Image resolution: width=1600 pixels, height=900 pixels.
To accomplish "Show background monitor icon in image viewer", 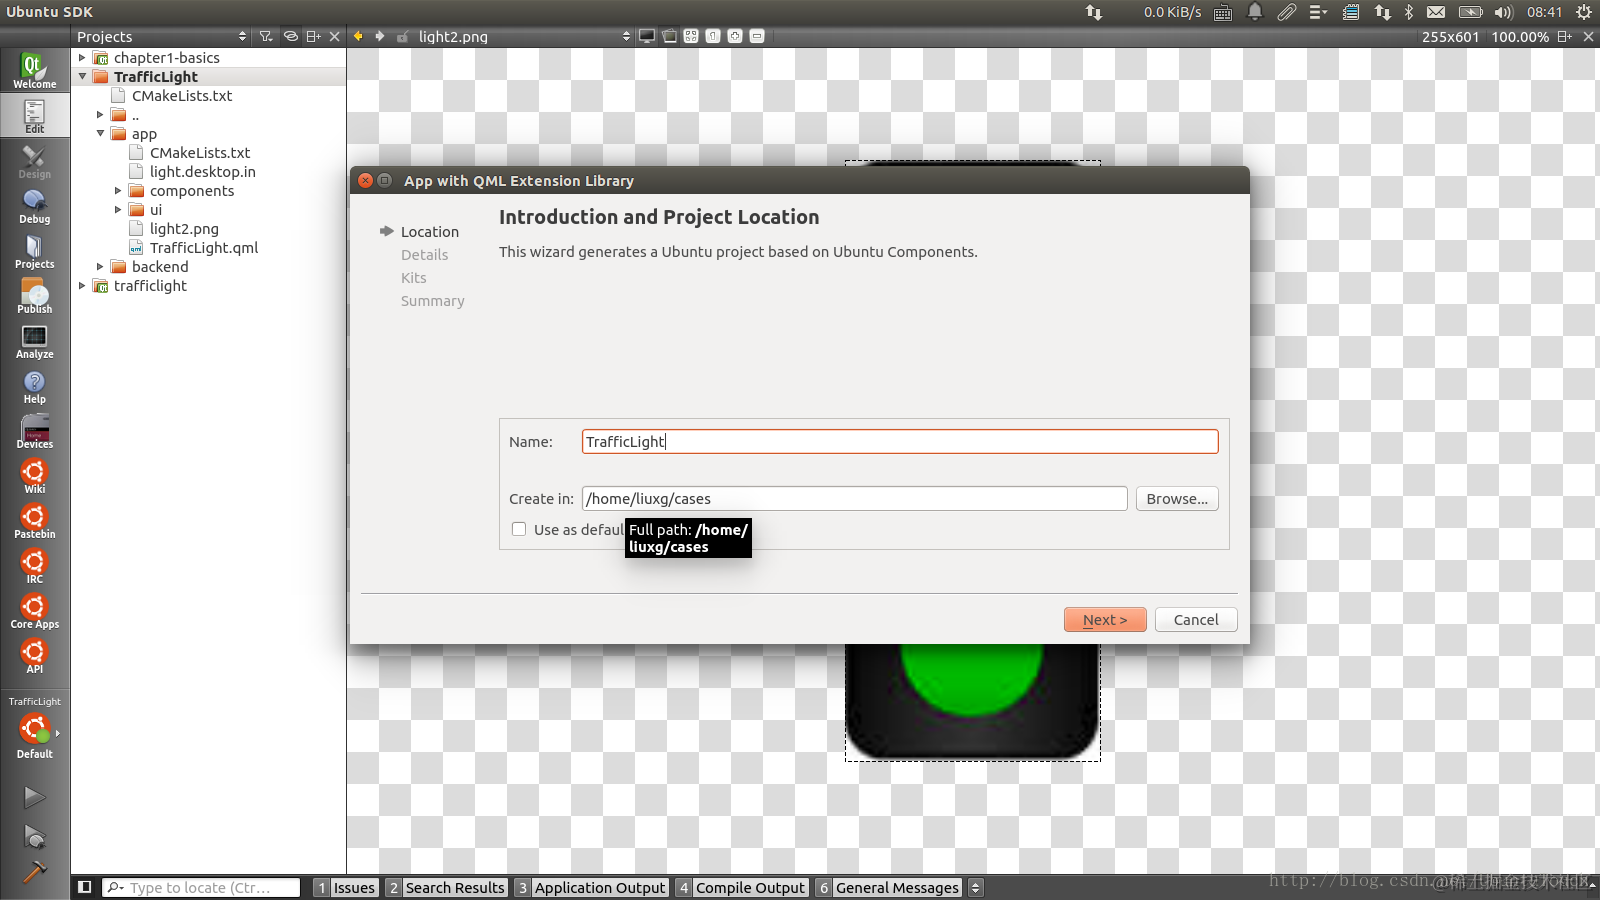I will click(647, 36).
